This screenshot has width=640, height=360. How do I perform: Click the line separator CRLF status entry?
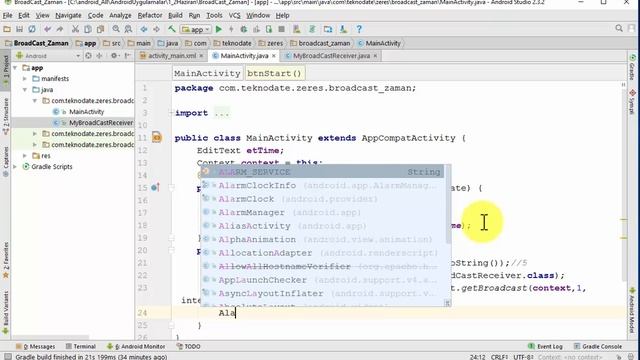[499, 357]
